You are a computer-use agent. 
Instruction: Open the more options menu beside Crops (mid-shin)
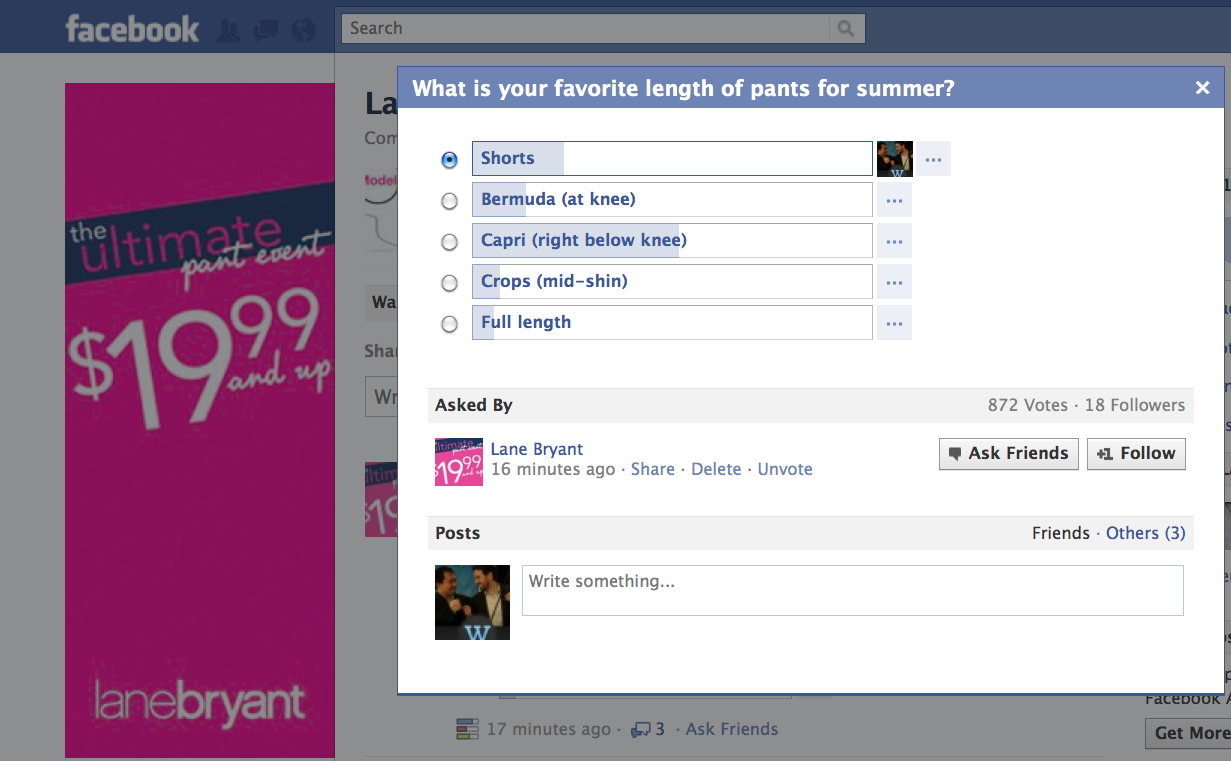894,282
